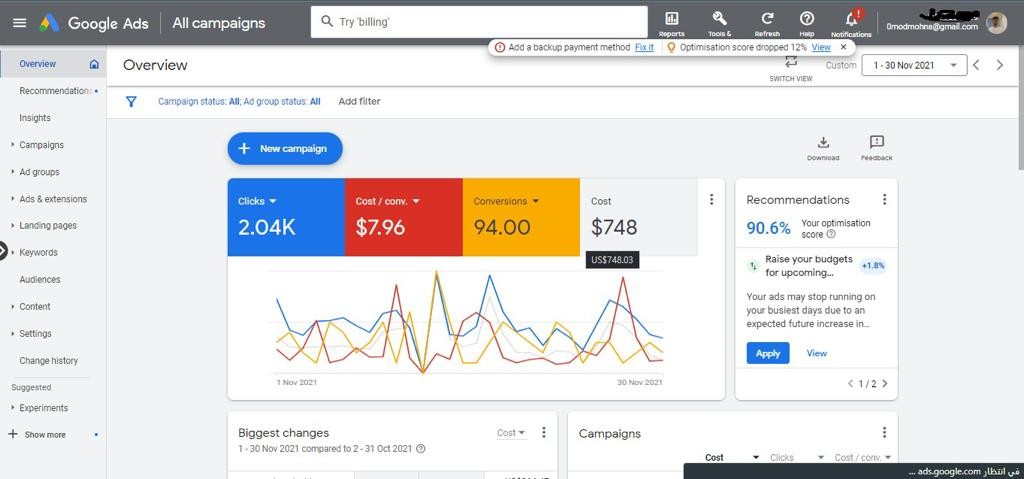Open Campaigns card Cost / conv. dropdown

pyautogui.click(x=888, y=457)
